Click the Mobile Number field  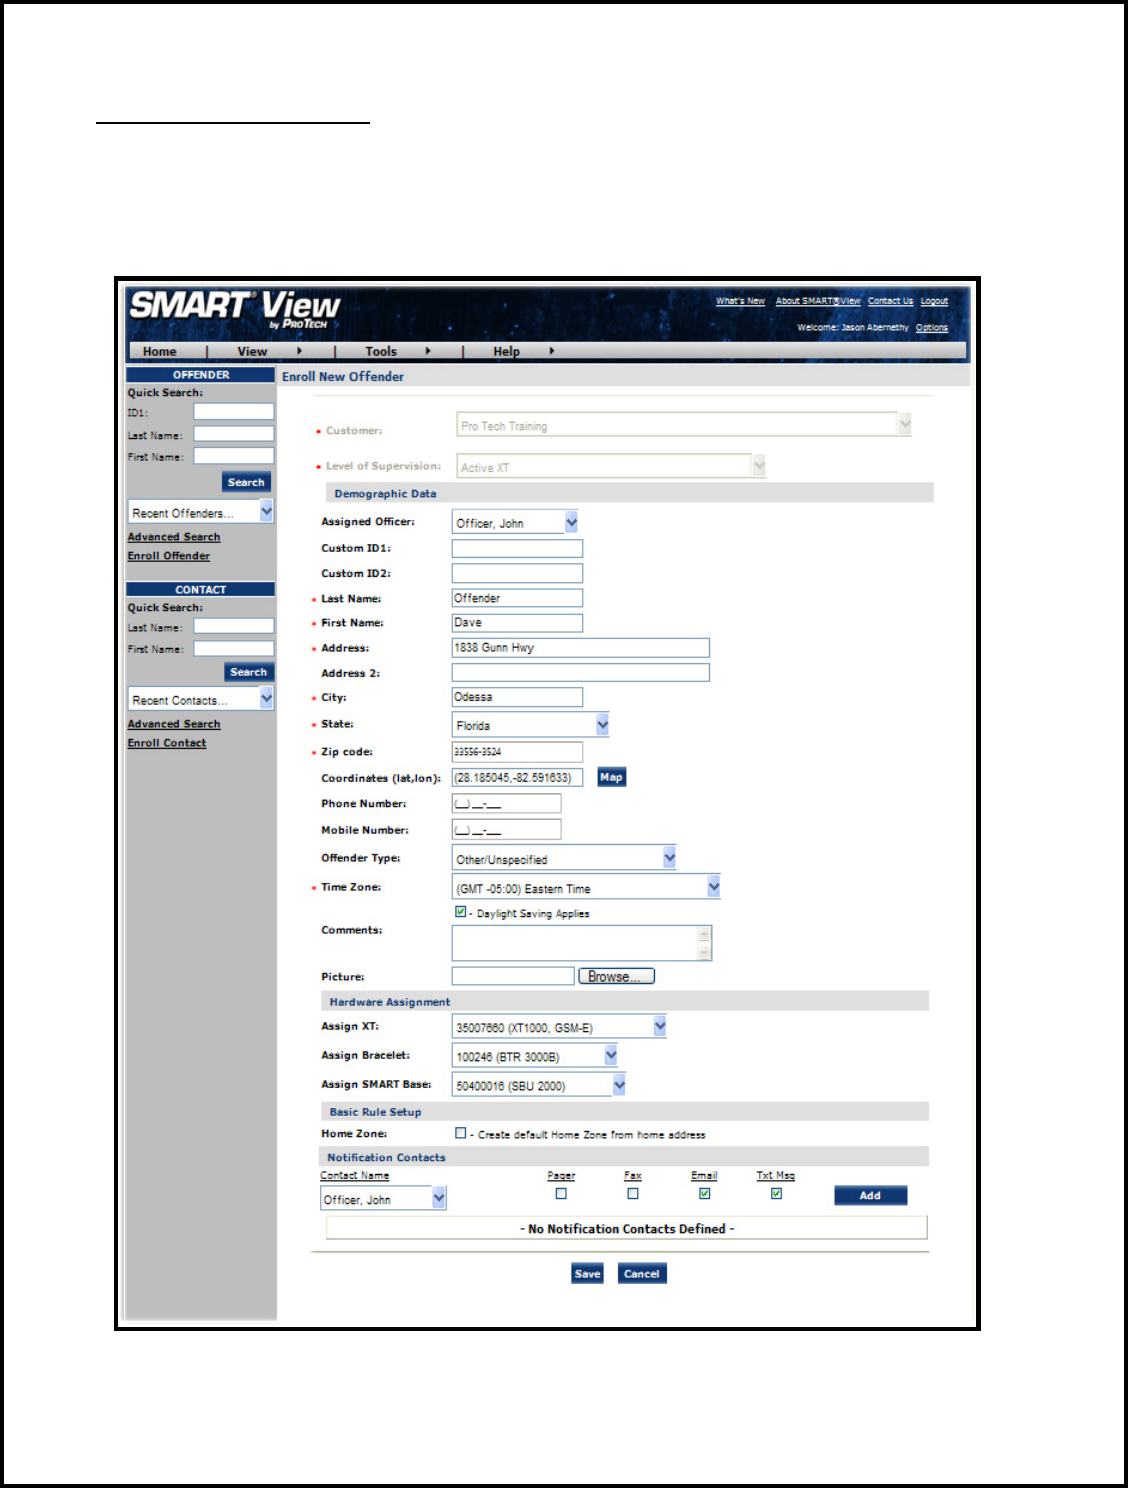point(506,829)
